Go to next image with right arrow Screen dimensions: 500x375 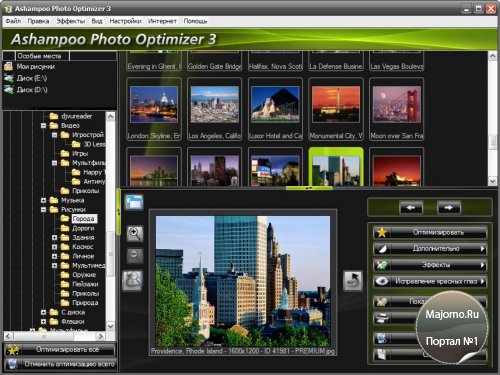pos(449,208)
